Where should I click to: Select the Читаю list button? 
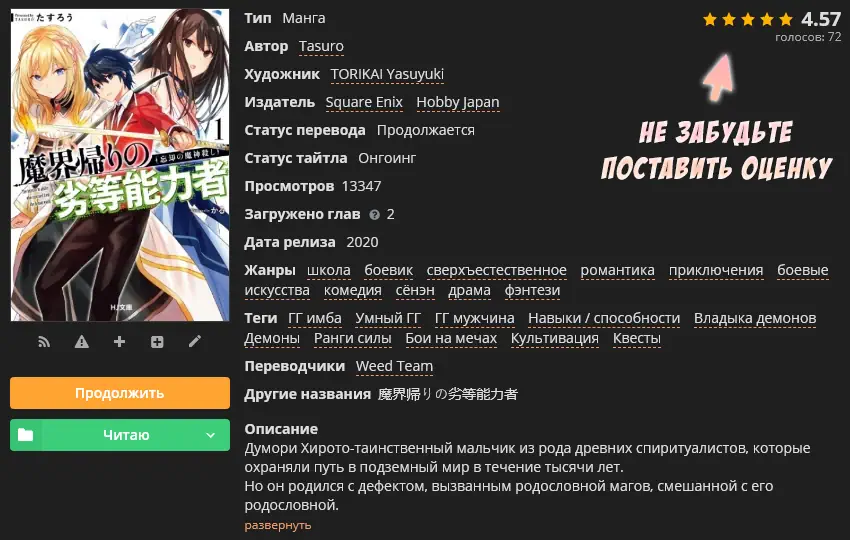(x=120, y=435)
